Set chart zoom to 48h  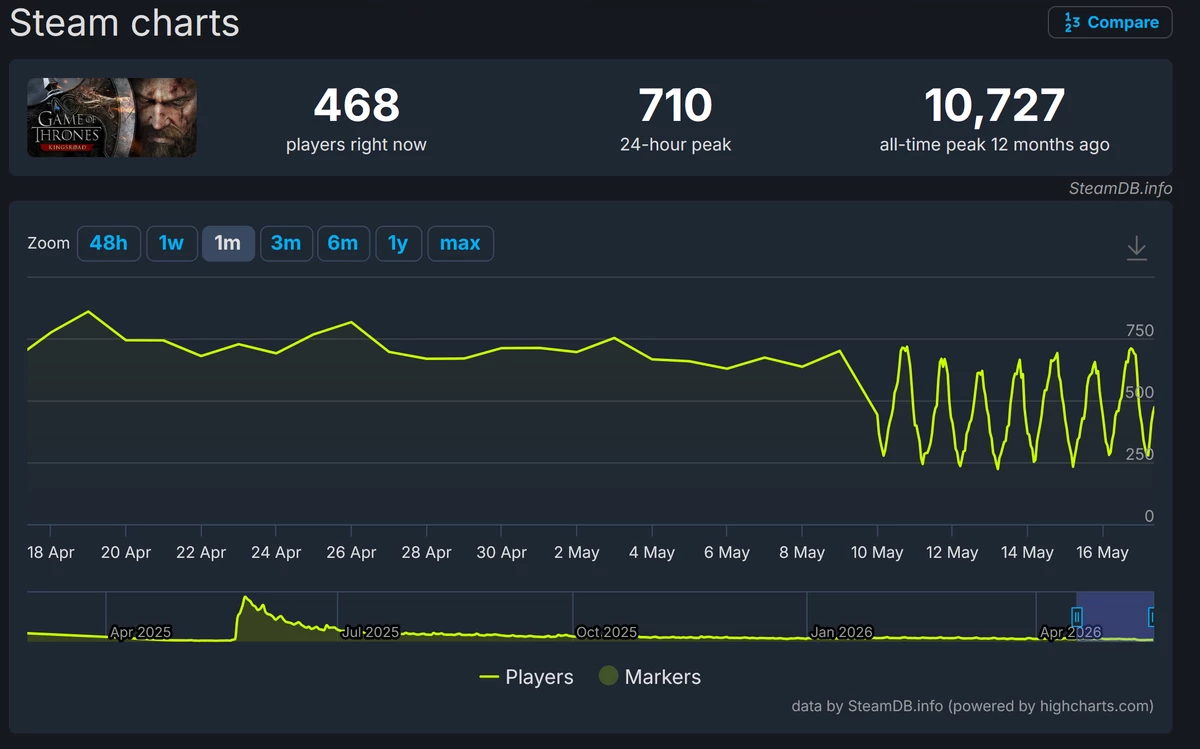pyautogui.click(x=109, y=243)
